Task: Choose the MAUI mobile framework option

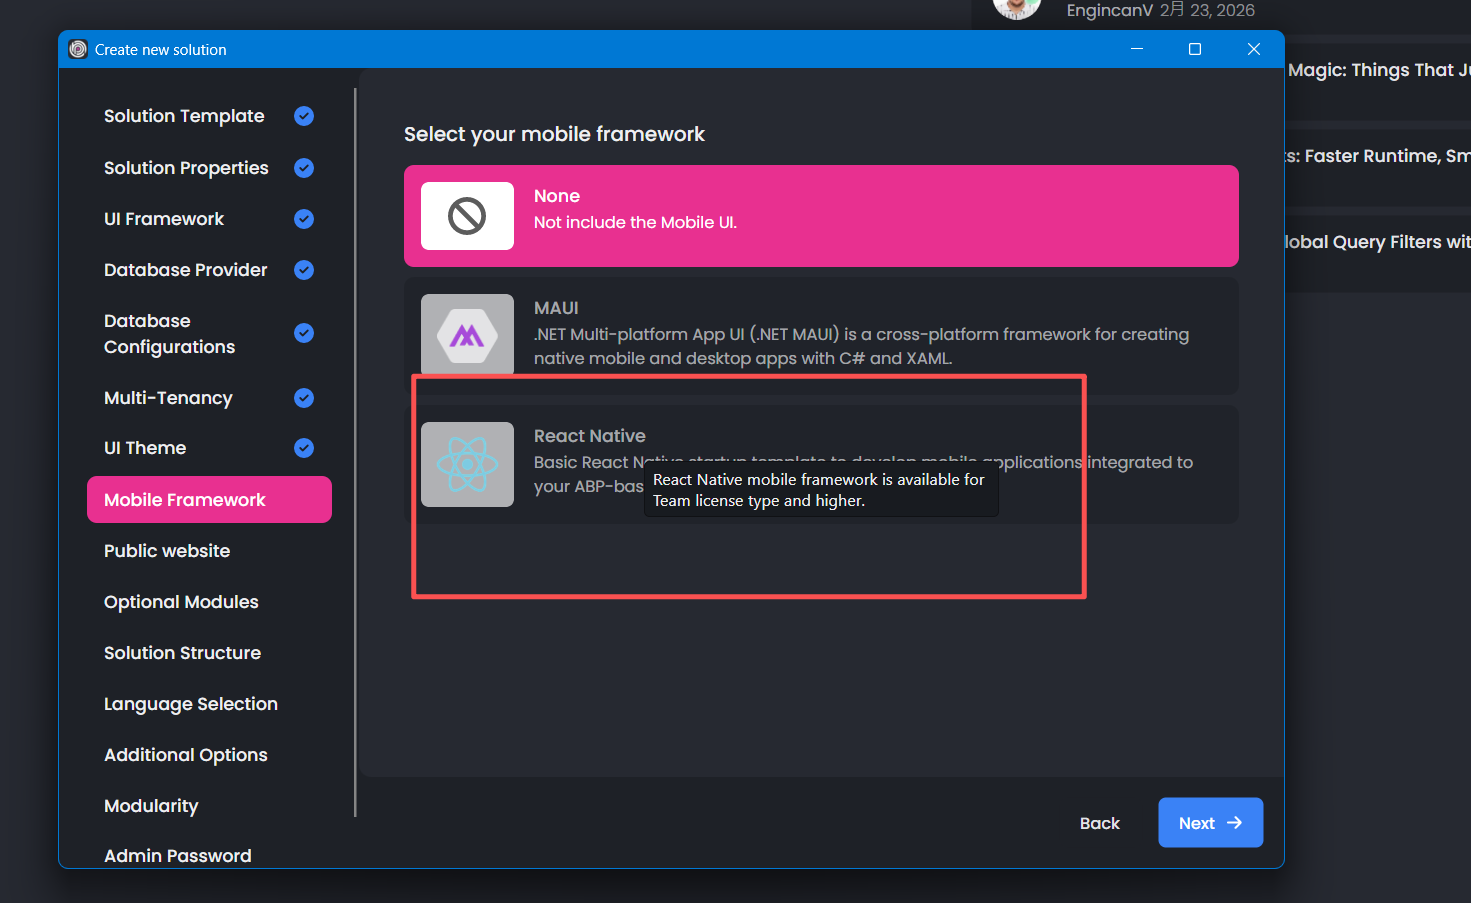Action: point(820,335)
